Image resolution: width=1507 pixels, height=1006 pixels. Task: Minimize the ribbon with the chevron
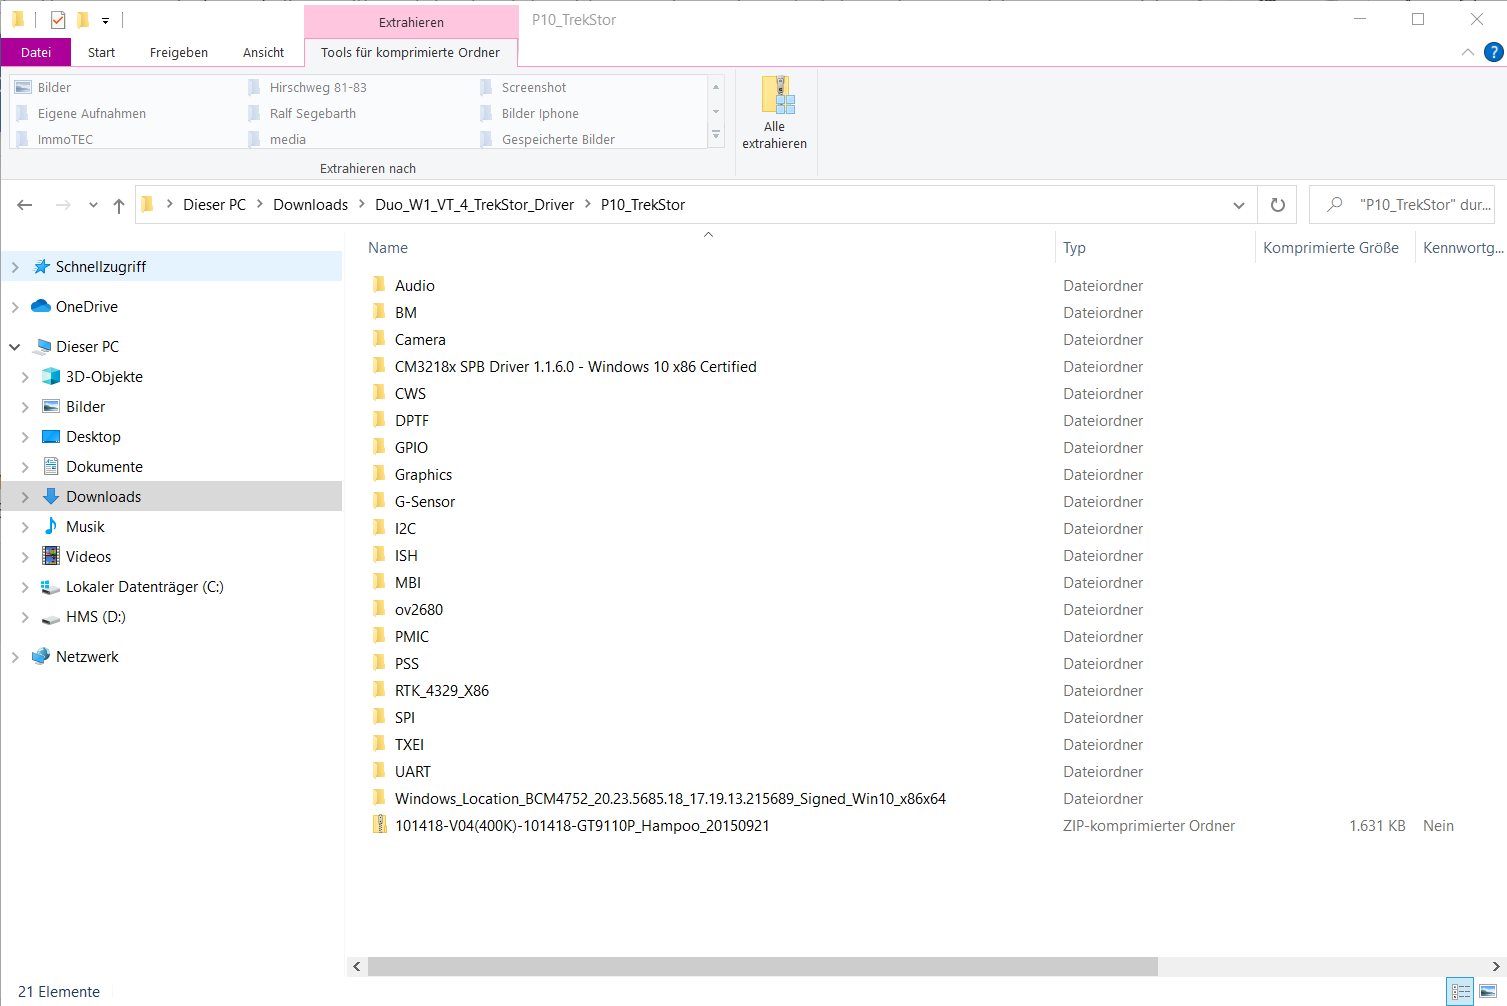[x=1467, y=52]
